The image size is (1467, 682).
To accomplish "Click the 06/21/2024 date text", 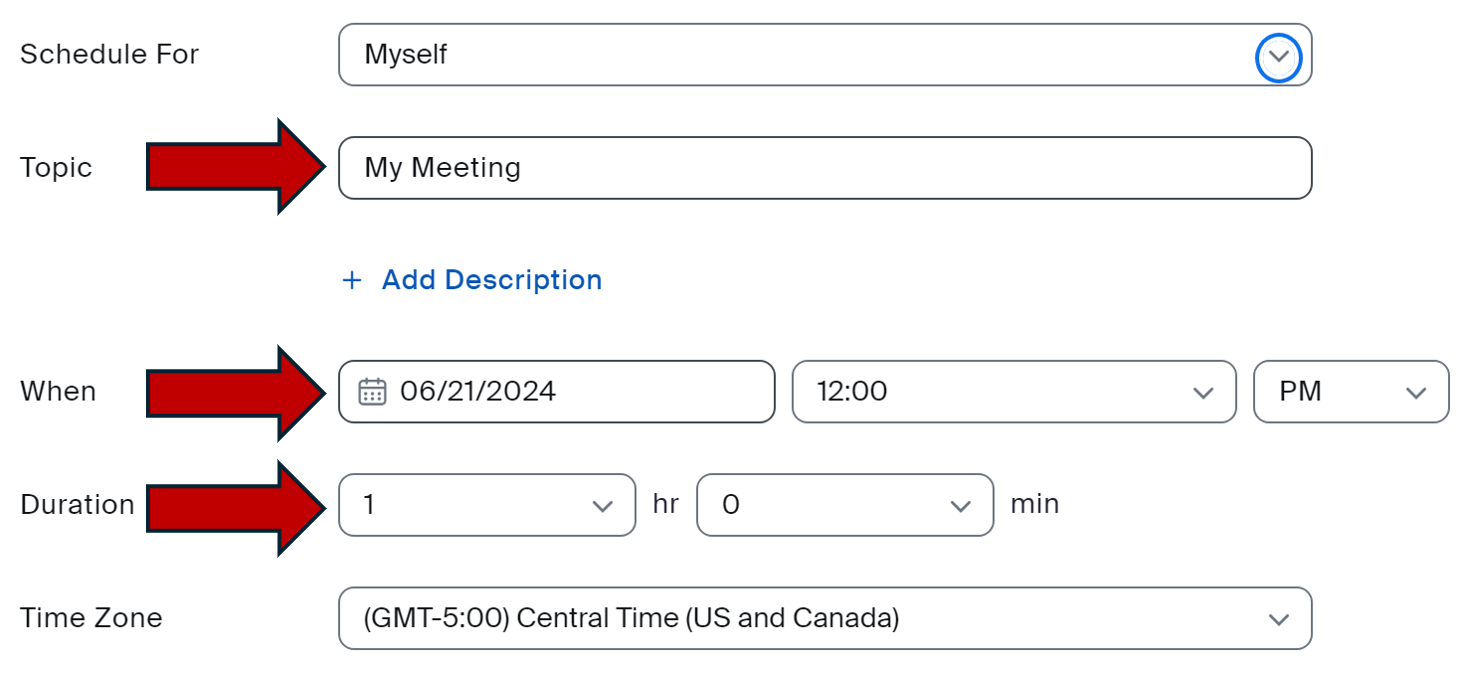I will point(478,391).
